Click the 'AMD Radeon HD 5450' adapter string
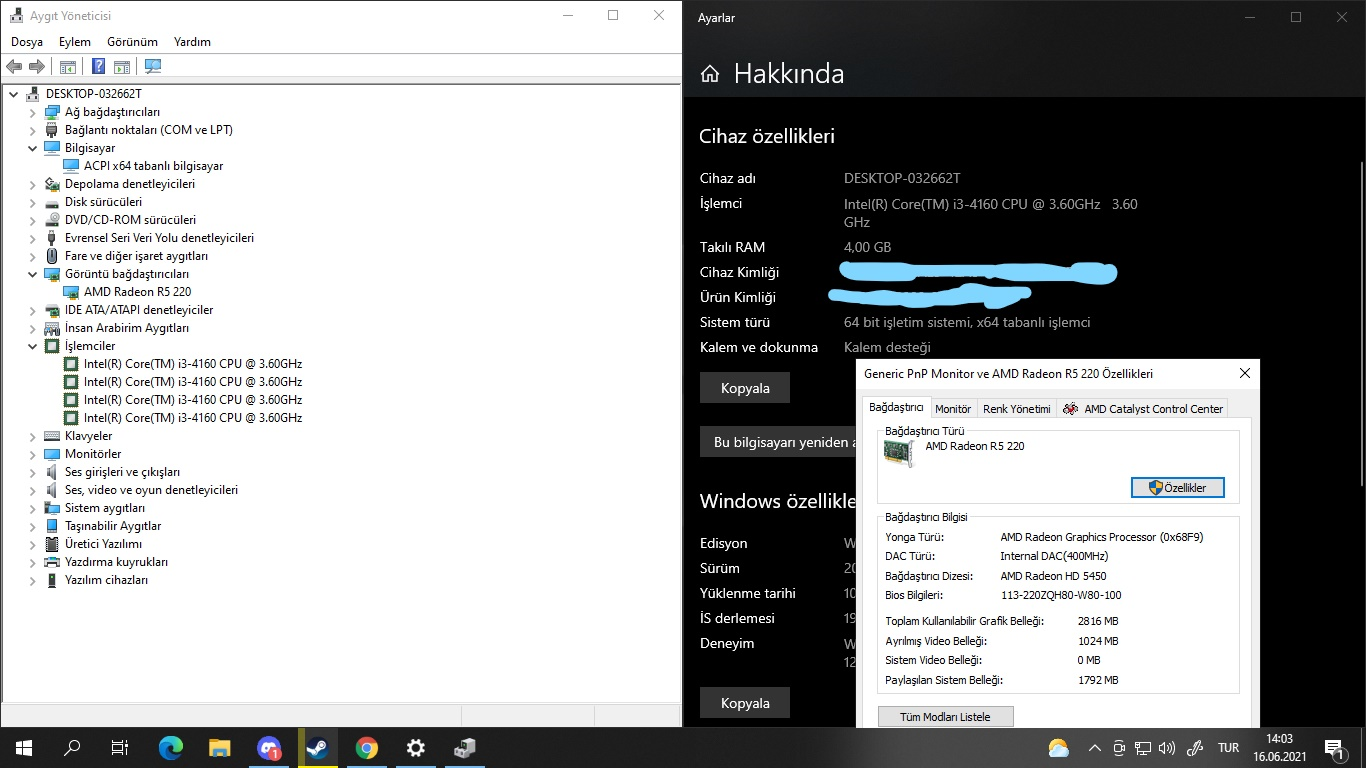Screen dimensions: 1366x768 click(x=1053, y=576)
